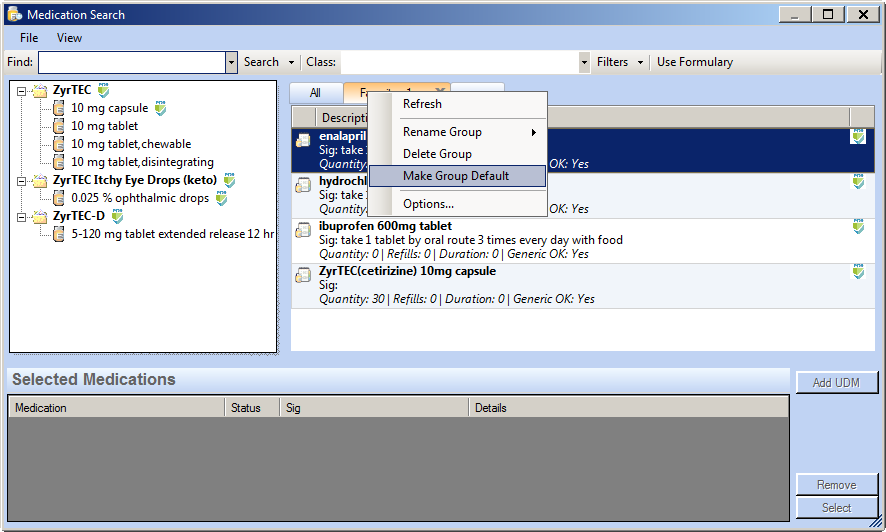Toggle the Use Formulary button

[694, 62]
